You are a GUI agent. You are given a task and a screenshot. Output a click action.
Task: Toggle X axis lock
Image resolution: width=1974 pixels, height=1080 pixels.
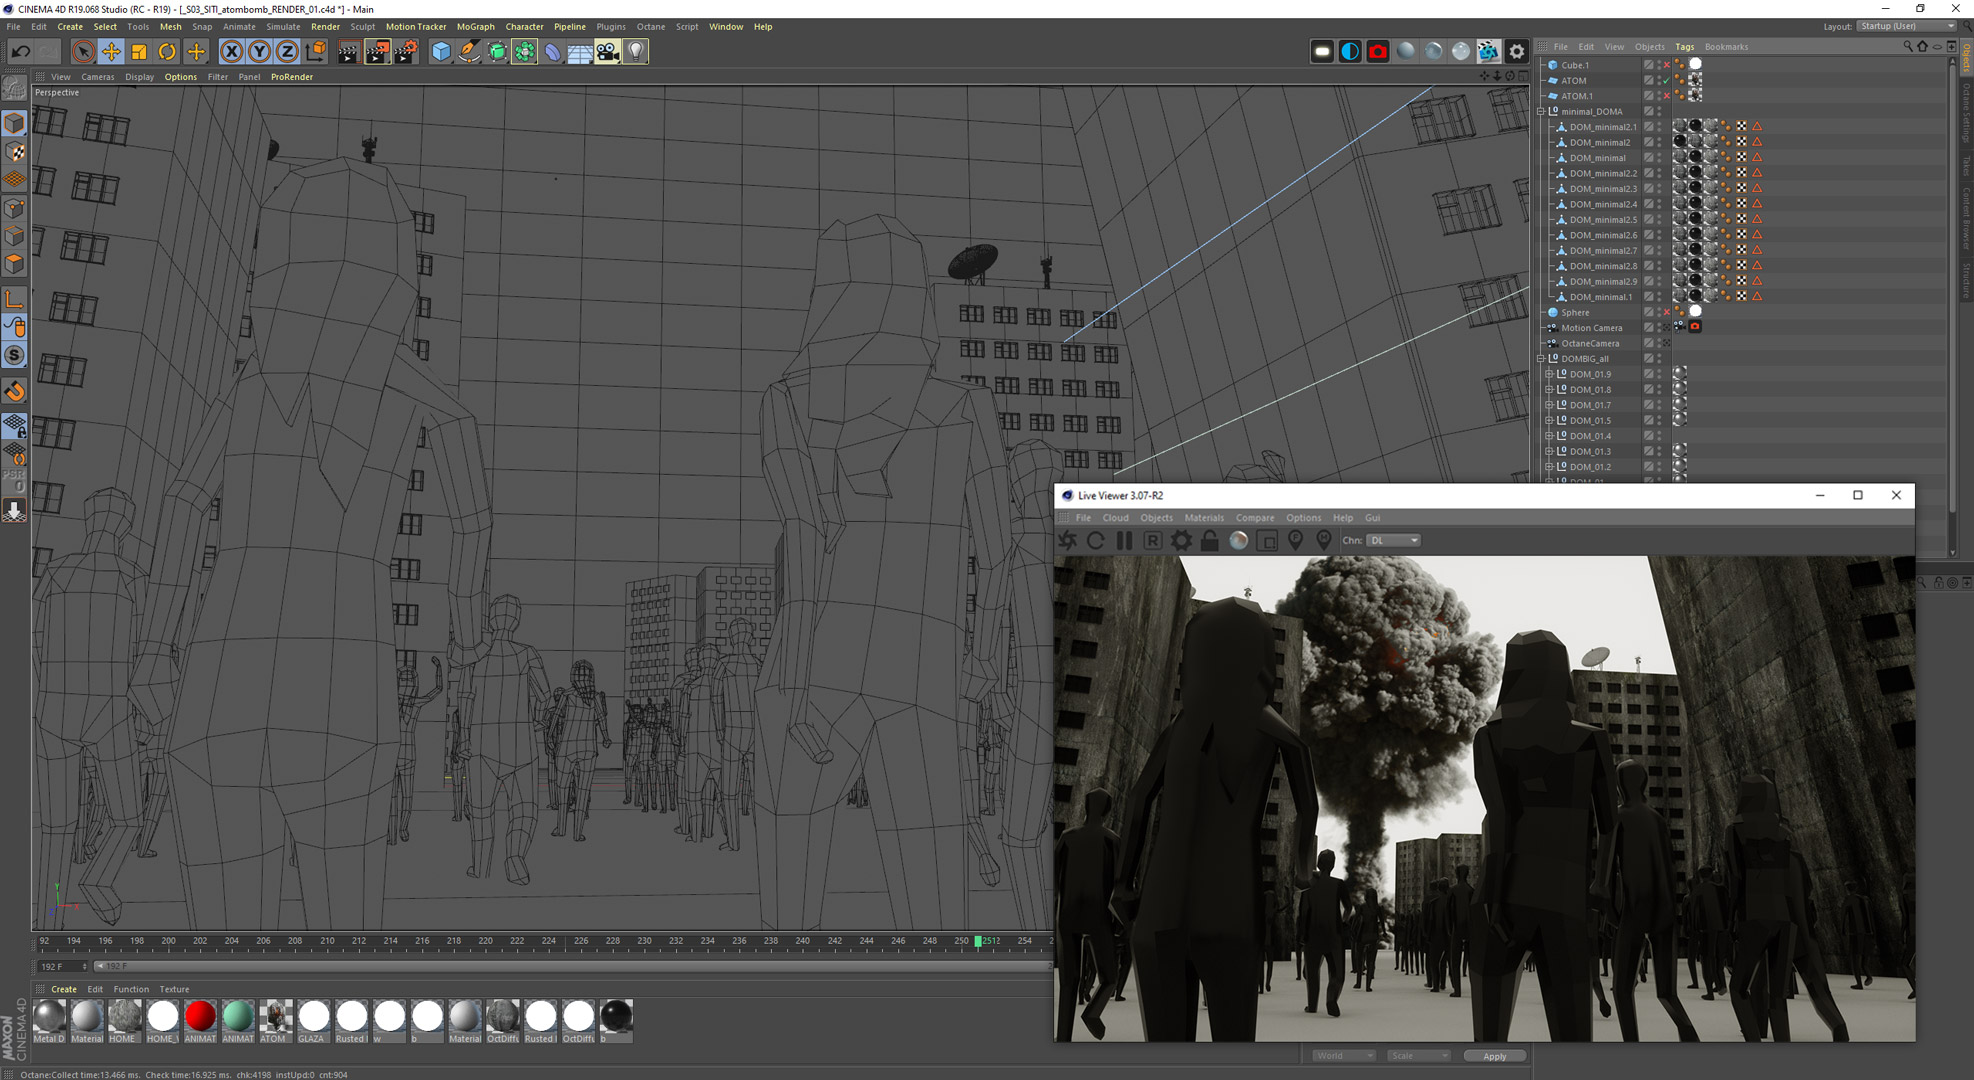click(231, 51)
